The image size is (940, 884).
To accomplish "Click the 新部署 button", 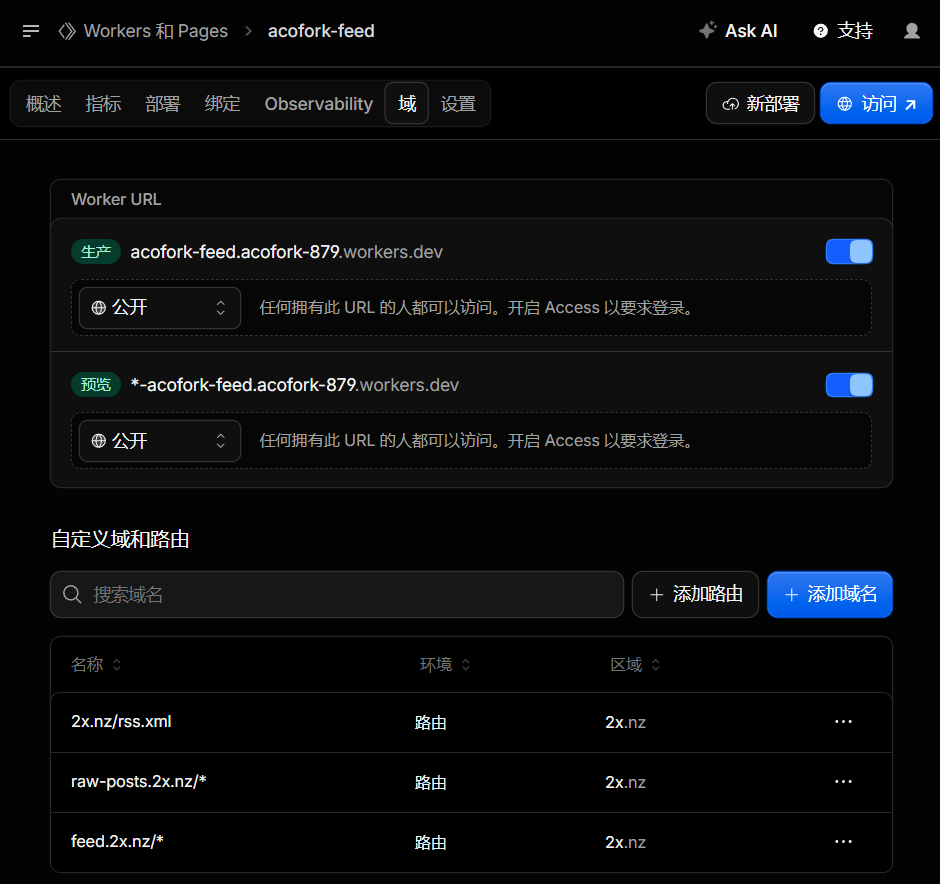I will tap(760, 104).
